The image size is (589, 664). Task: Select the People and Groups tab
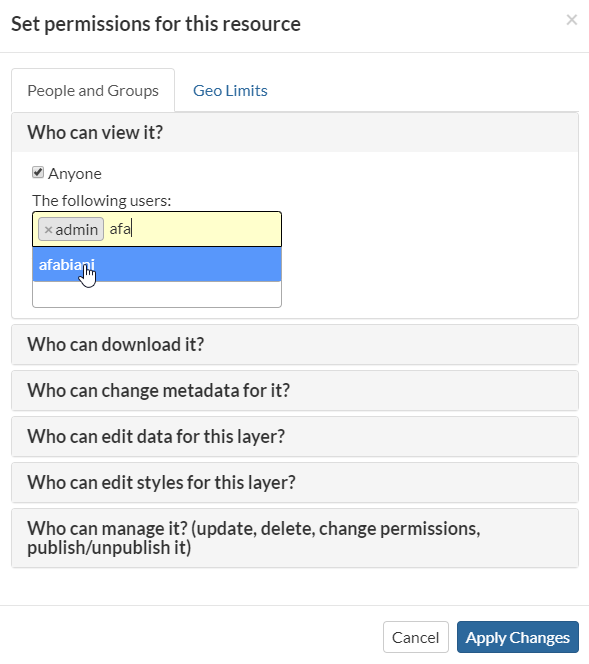[x=93, y=91]
